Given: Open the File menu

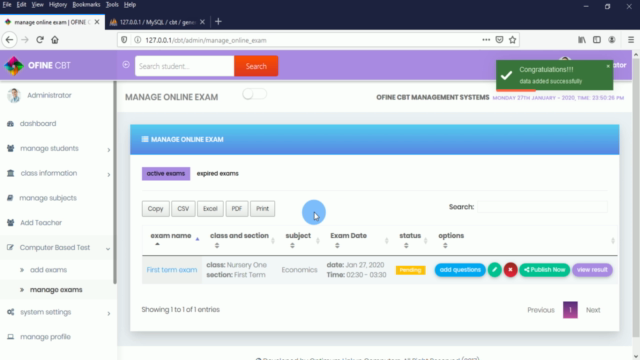Looking at the screenshot, I should click(7, 4).
